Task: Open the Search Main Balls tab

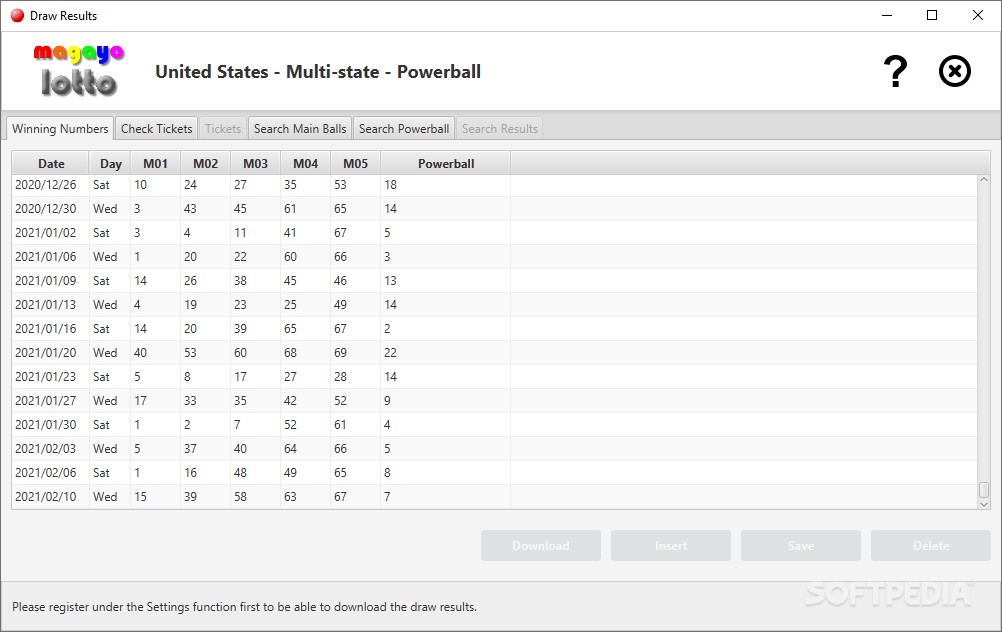Action: 300,129
